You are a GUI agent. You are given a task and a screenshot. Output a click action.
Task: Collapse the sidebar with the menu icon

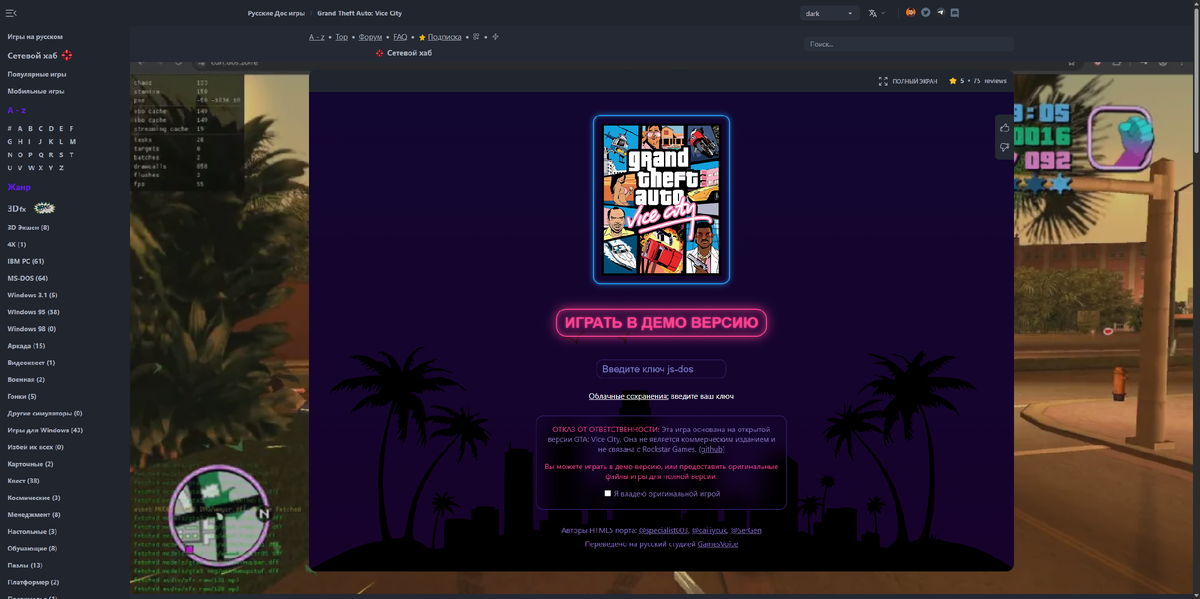pyautogui.click(x=11, y=13)
